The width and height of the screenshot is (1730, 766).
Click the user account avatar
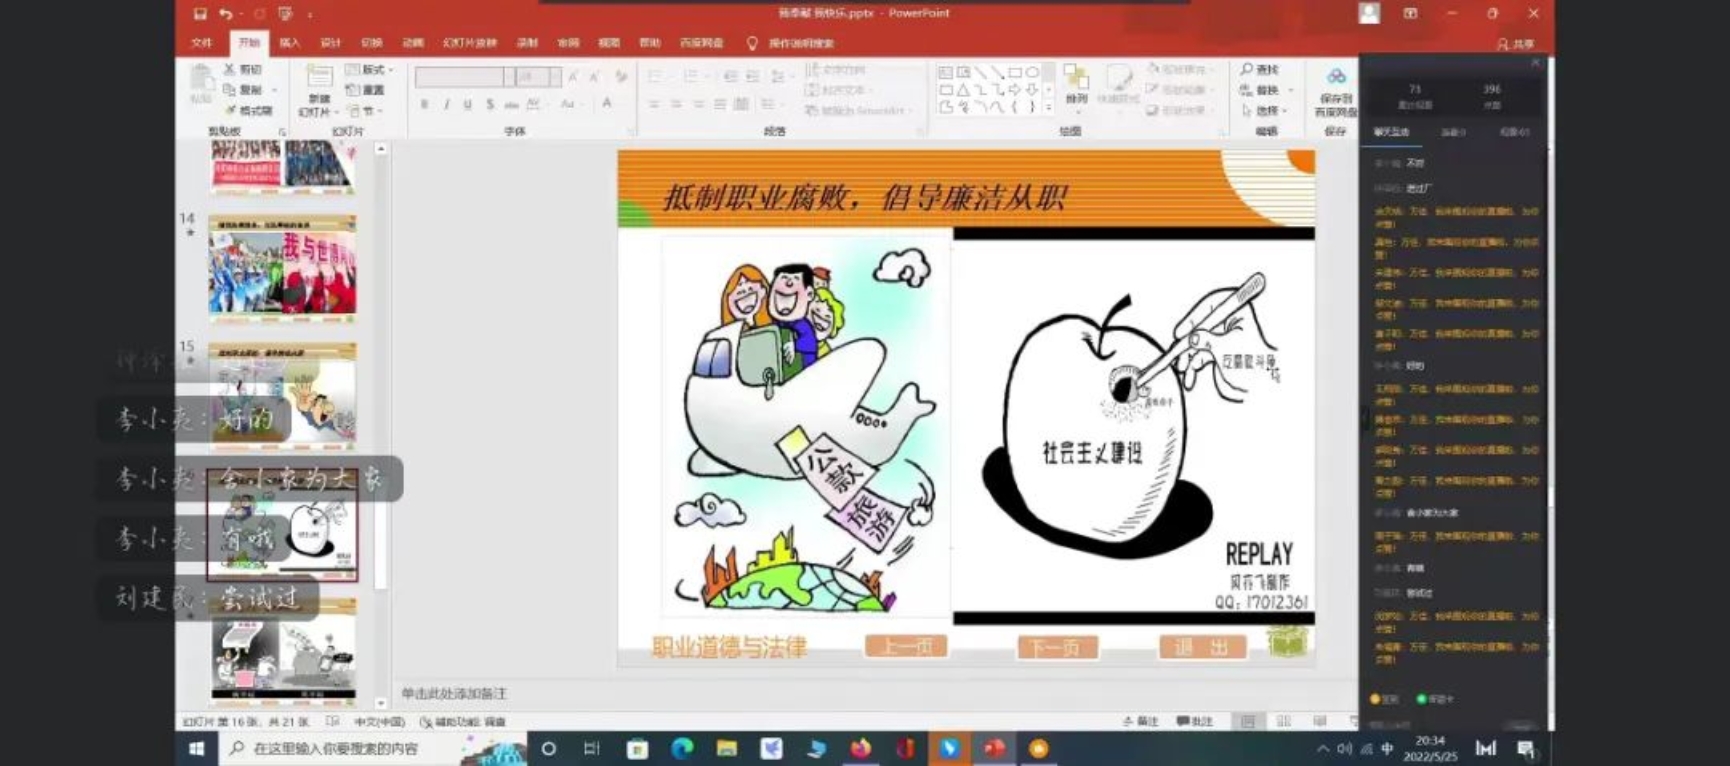(1369, 13)
